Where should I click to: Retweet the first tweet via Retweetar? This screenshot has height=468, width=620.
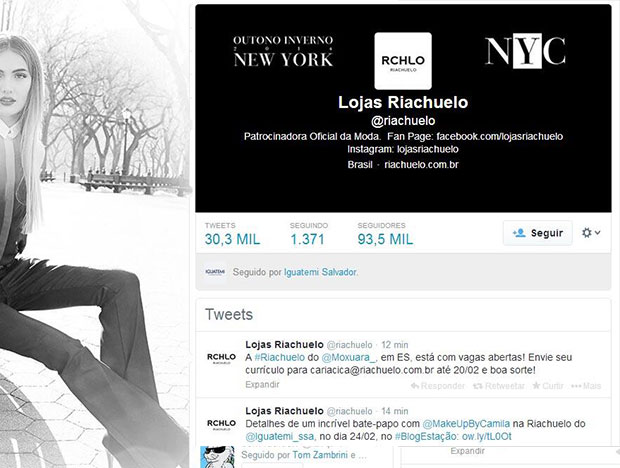click(499, 386)
